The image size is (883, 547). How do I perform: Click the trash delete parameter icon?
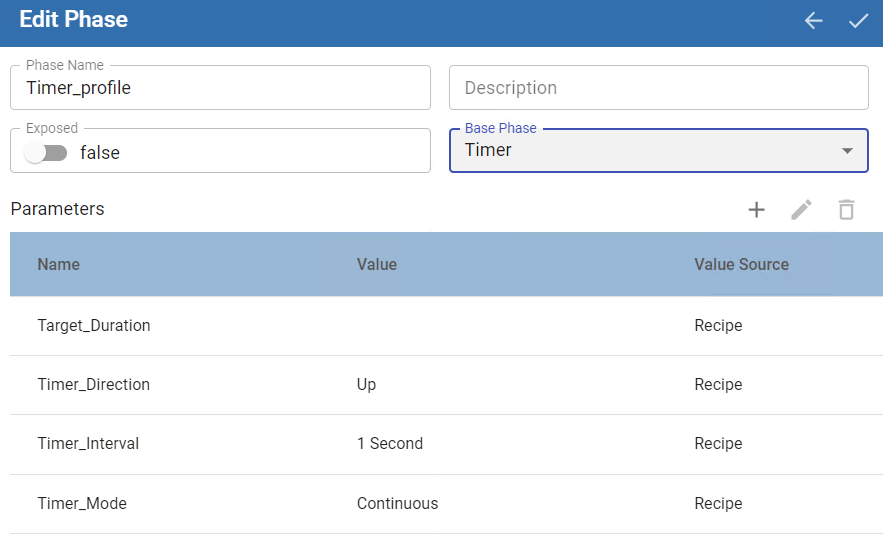(846, 209)
